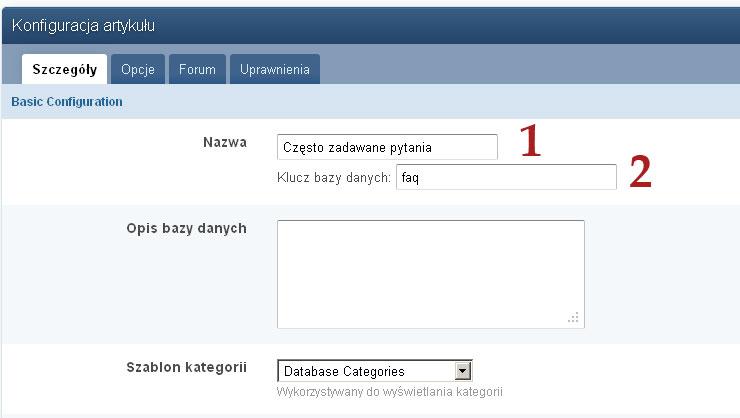The width and height of the screenshot is (740, 418).
Task: Click the Nazwa field label
Action: coord(224,142)
